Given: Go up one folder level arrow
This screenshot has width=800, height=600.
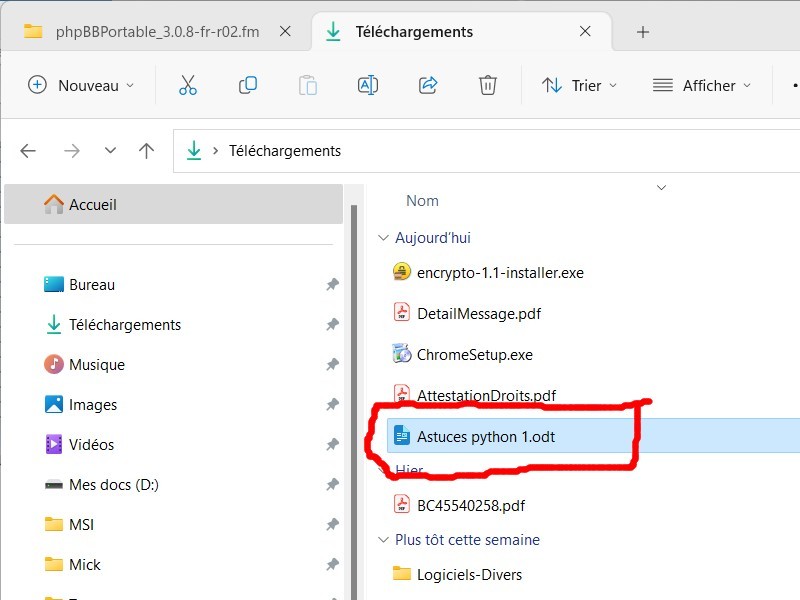Looking at the screenshot, I should [147, 151].
